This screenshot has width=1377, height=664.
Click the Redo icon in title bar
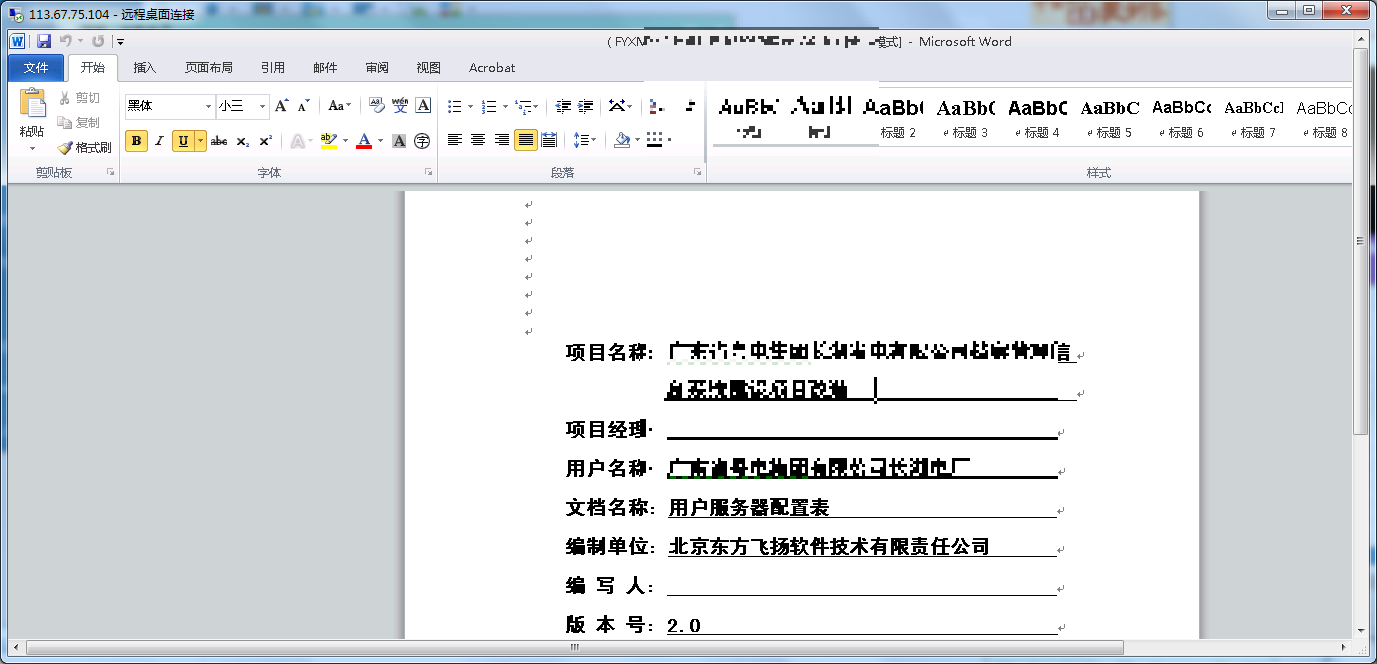(x=98, y=41)
